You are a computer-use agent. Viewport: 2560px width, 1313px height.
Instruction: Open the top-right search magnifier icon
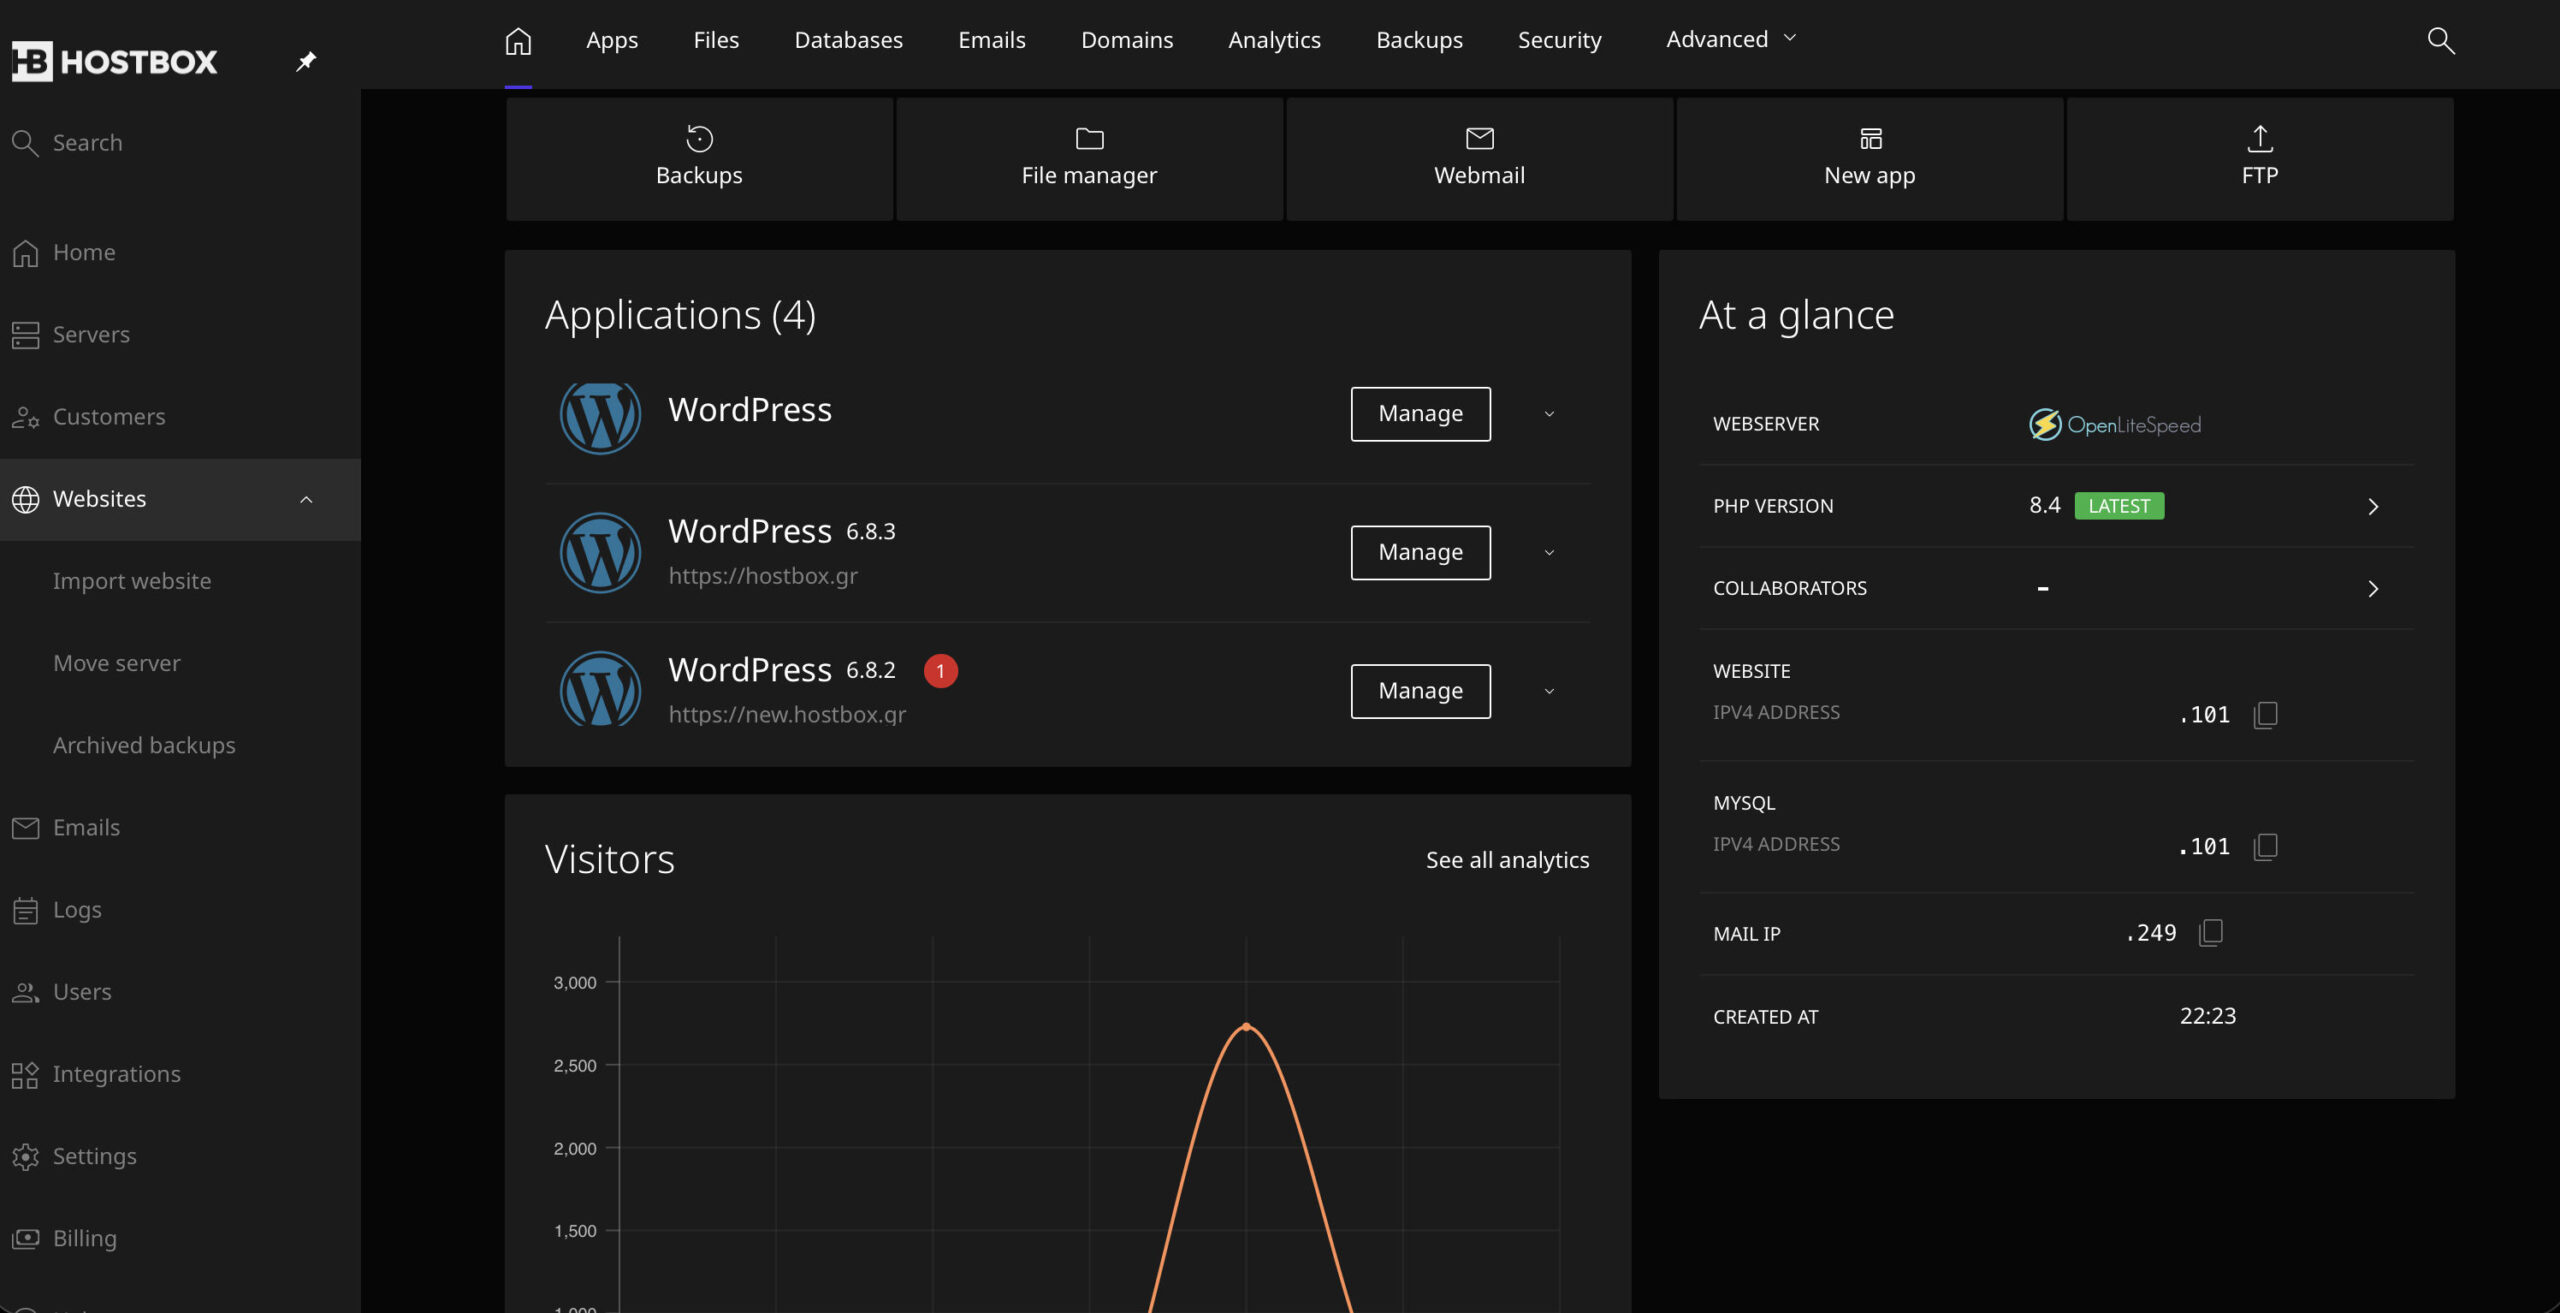[x=2441, y=41]
